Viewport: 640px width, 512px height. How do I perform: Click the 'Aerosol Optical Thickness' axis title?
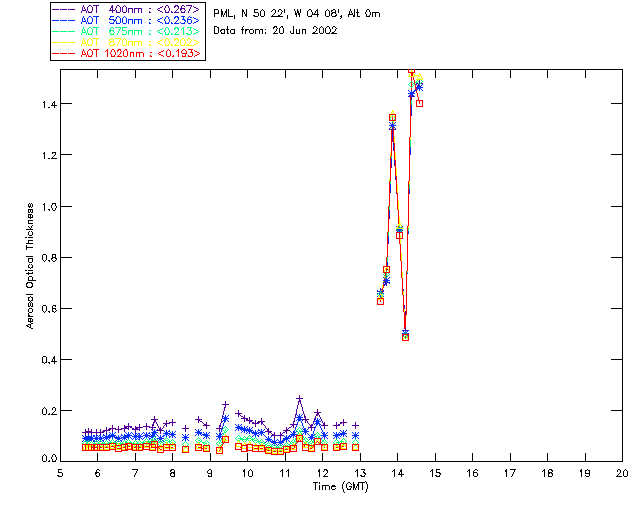30,266
